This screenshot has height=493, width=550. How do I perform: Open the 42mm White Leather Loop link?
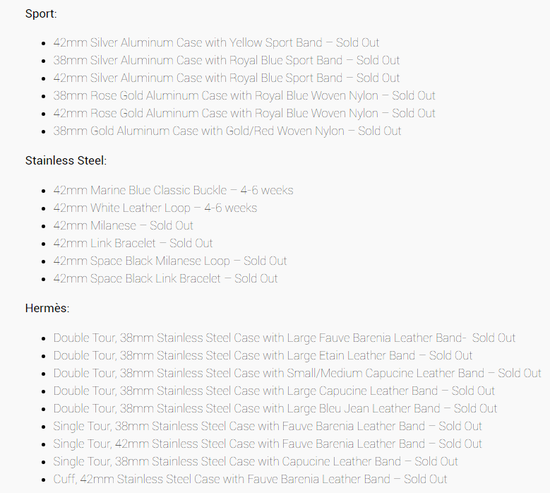(155, 208)
